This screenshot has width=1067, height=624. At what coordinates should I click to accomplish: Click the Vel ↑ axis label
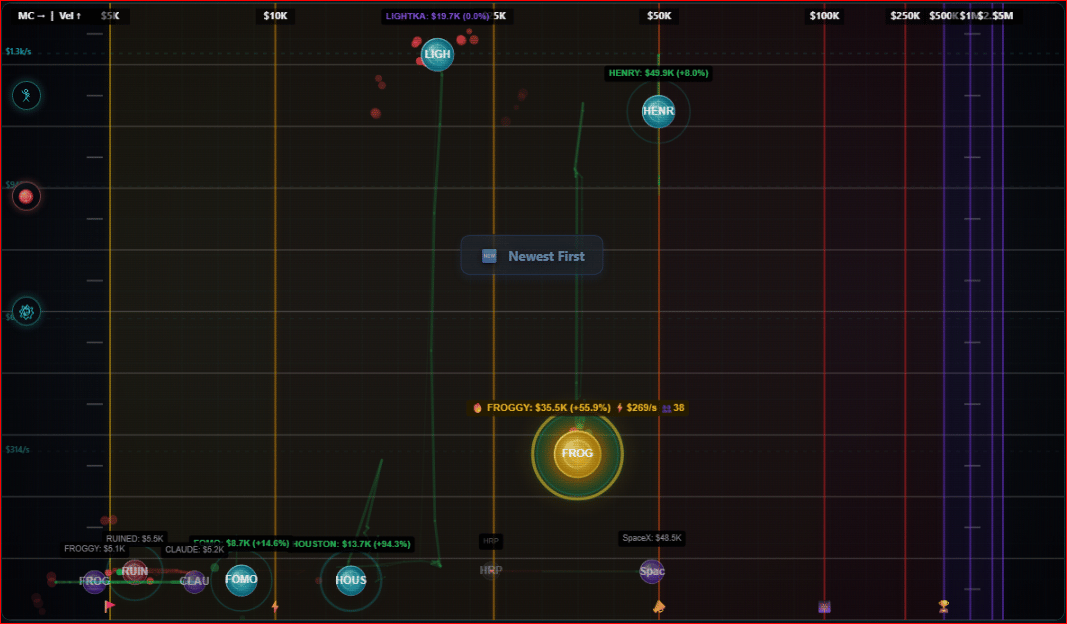(70, 16)
